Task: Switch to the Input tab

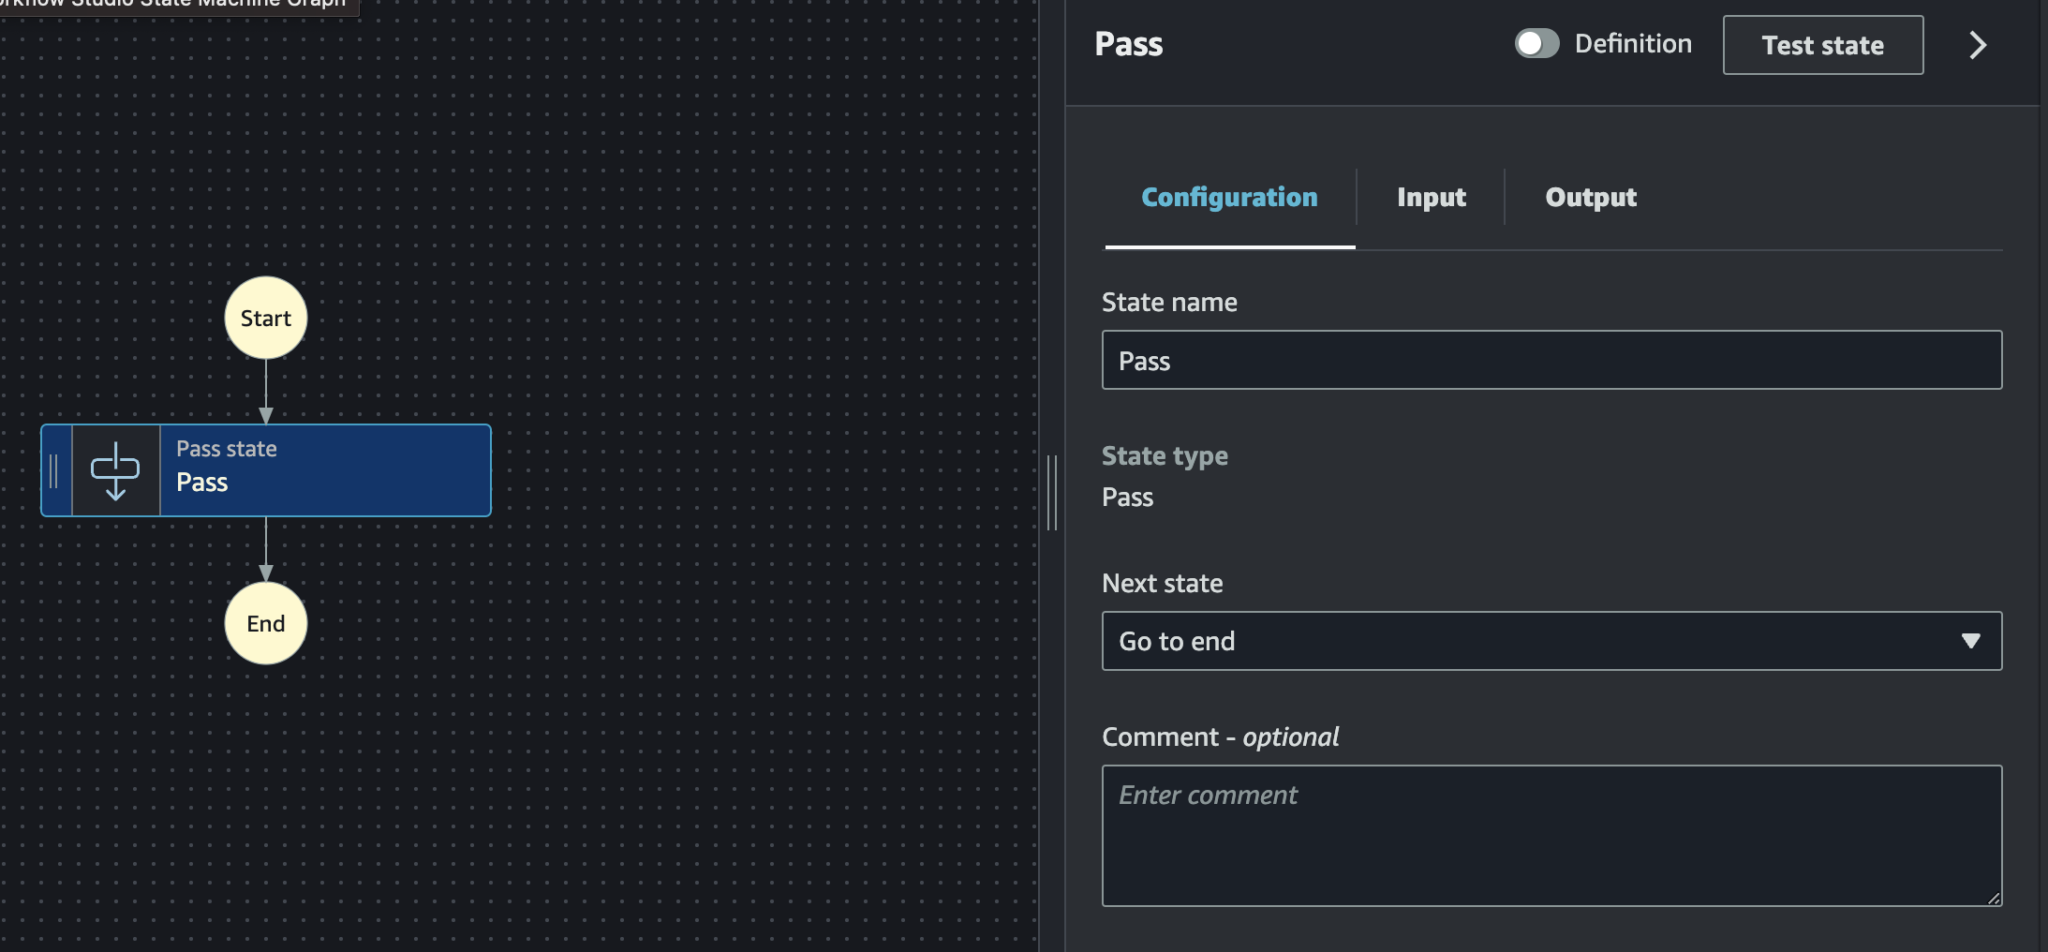Action: (x=1431, y=198)
